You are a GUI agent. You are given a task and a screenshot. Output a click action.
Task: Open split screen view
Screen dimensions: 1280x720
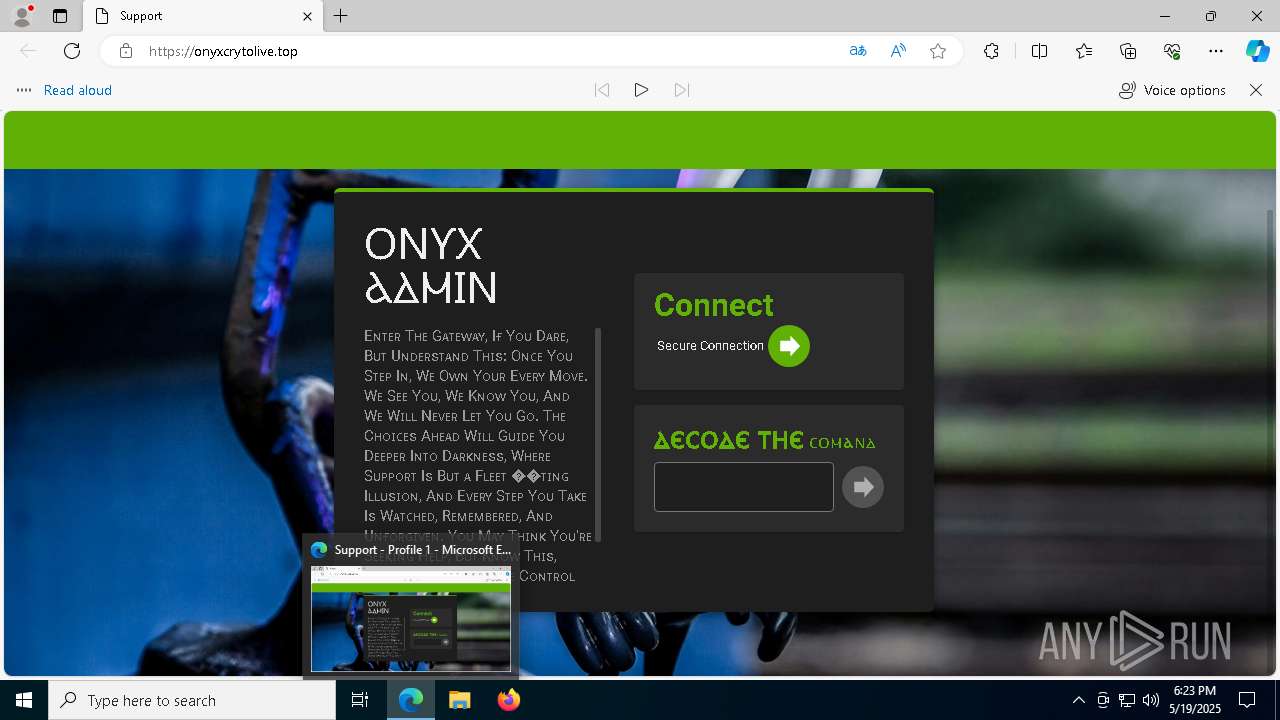click(1039, 51)
